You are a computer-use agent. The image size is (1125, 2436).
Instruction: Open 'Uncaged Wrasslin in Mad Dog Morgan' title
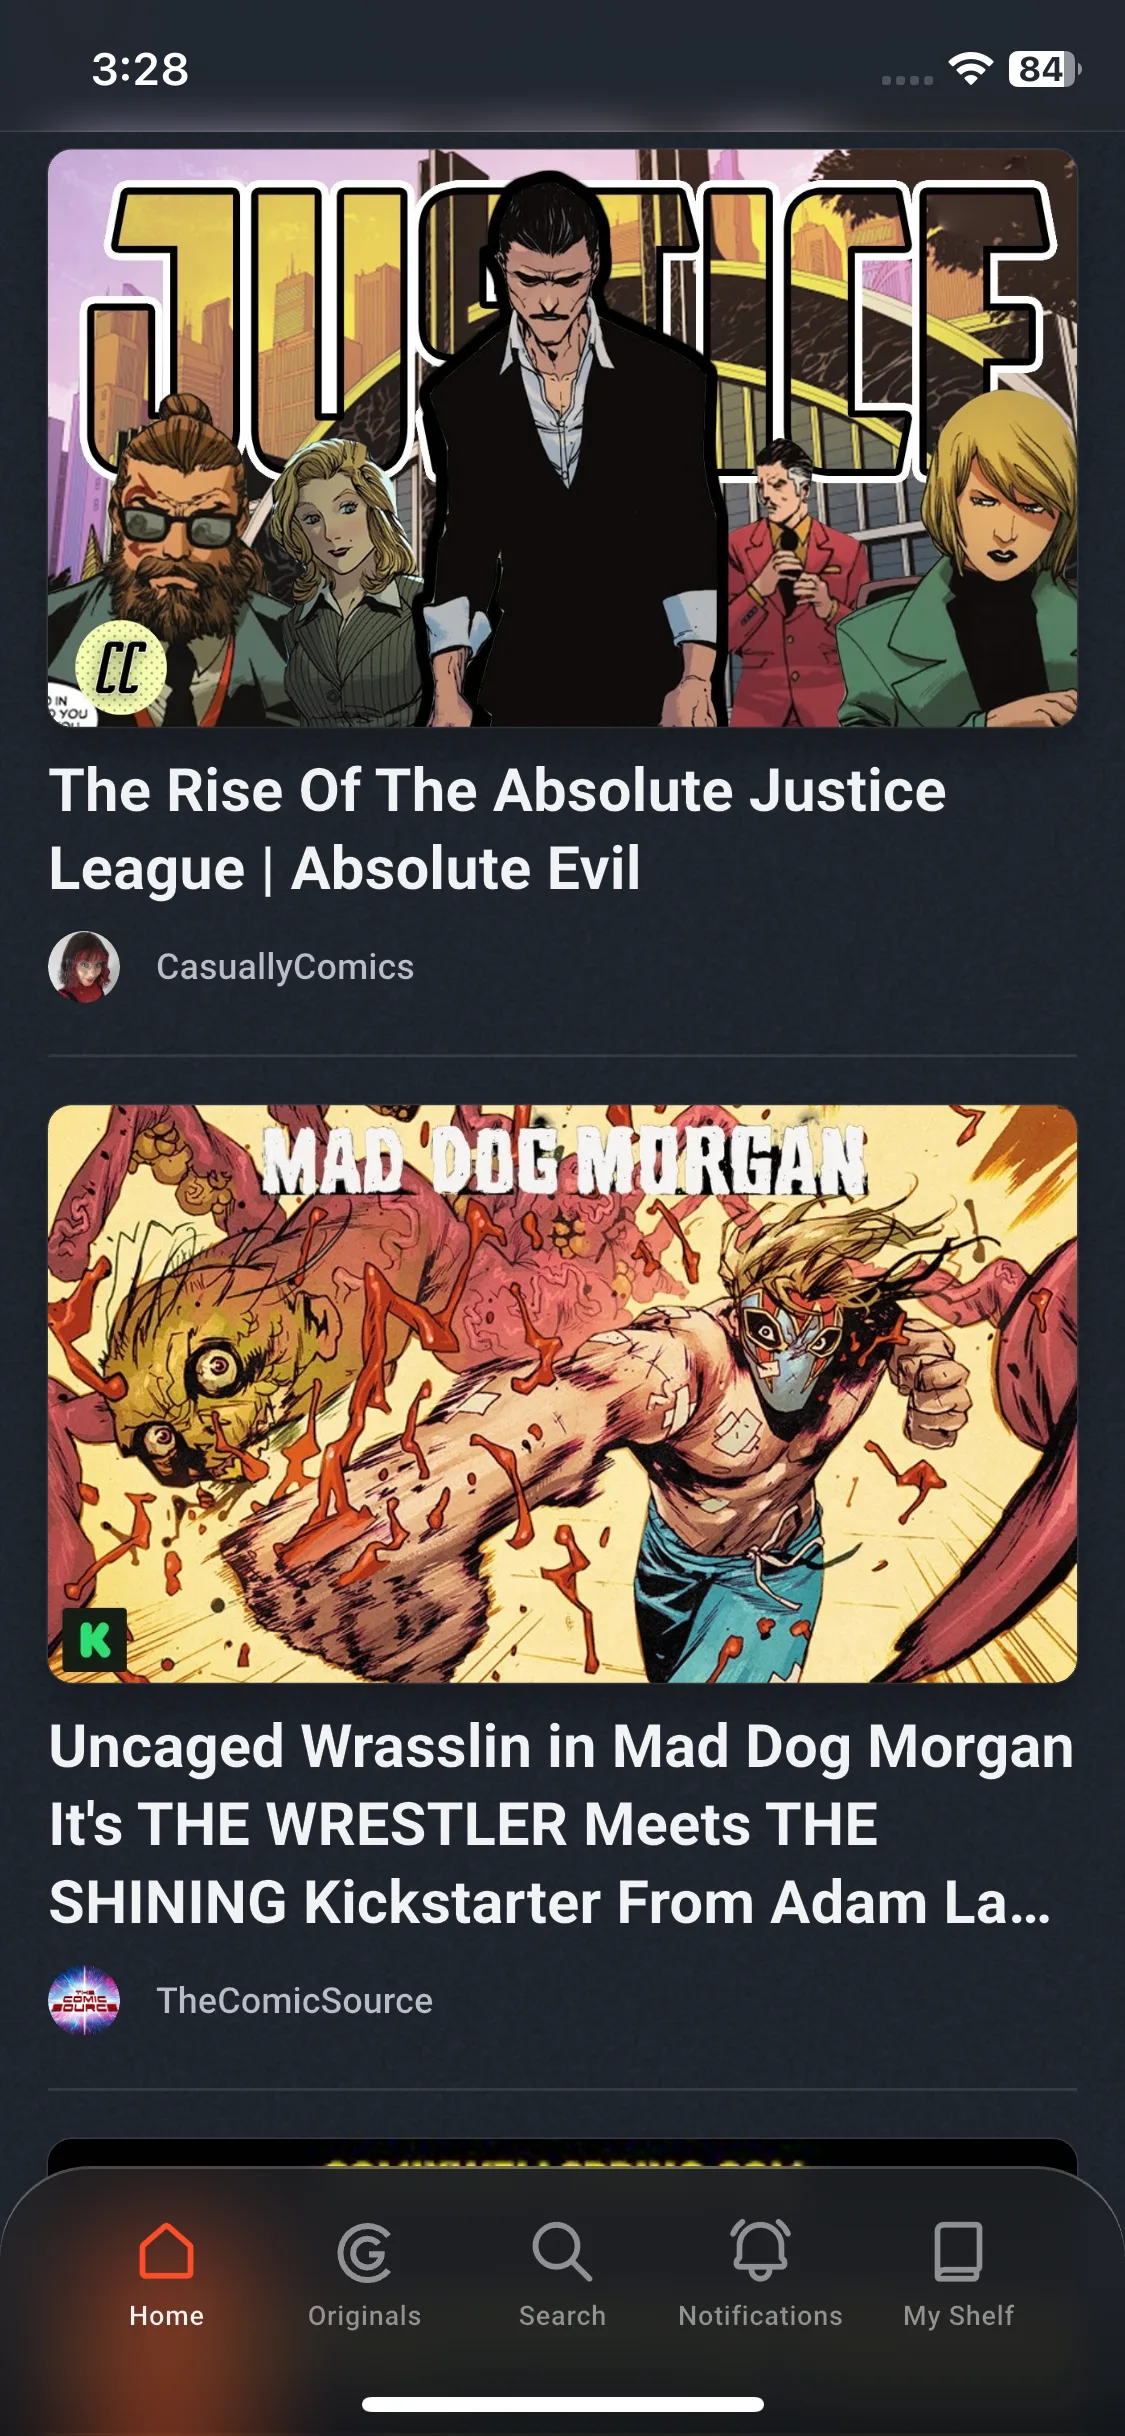coord(562,1824)
